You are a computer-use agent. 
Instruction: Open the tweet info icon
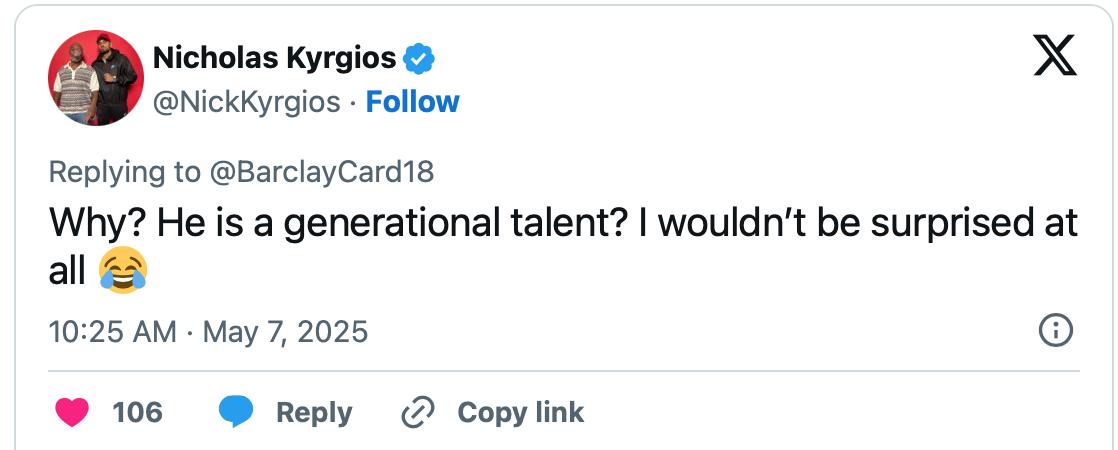pos(1056,330)
